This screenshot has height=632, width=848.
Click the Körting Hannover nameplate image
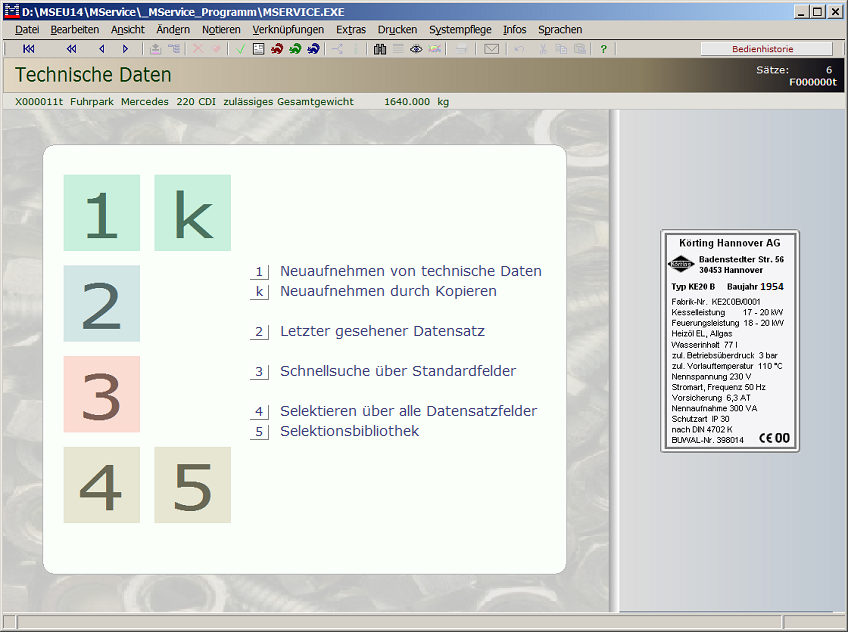(x=730, y=341)
